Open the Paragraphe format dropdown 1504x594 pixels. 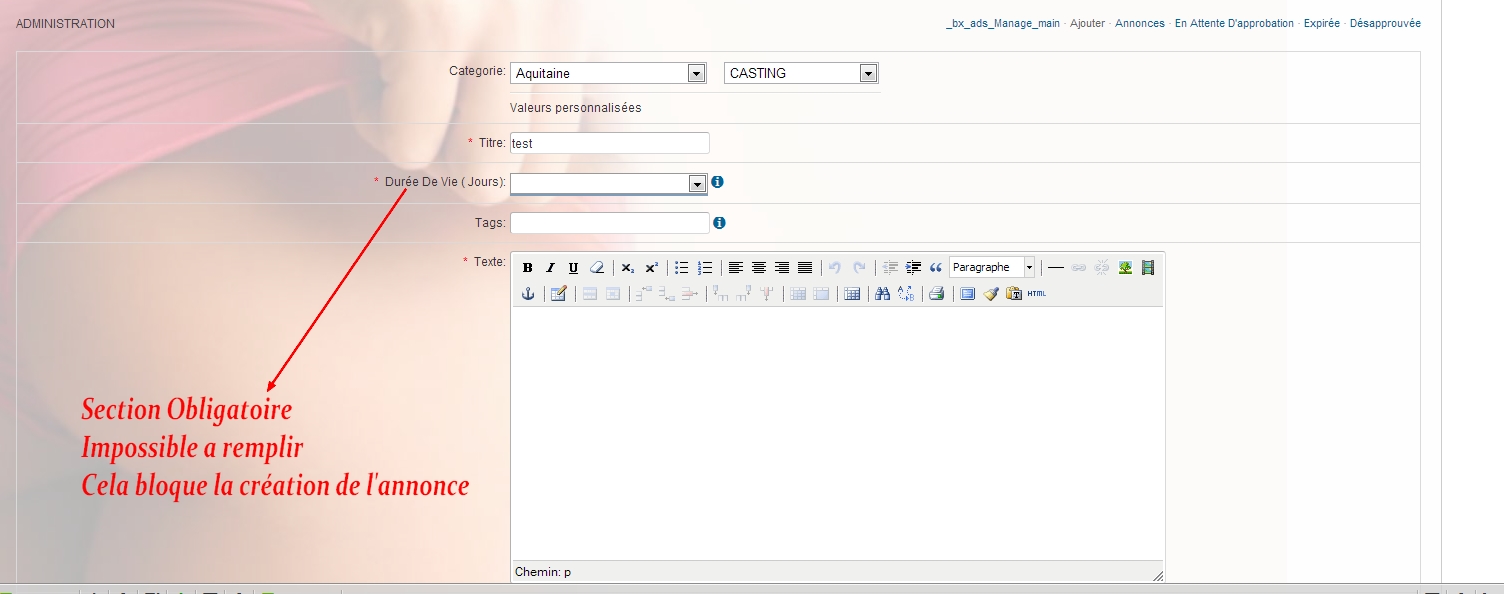click(1028, 268)
